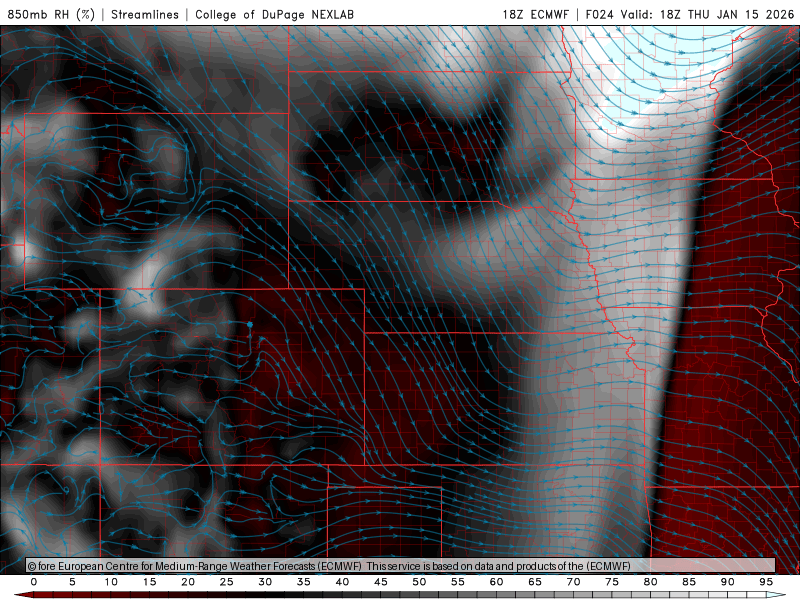Click the colorbar label "75"
The width and height of the screenshot is (800, 600).
pos(612,582)
